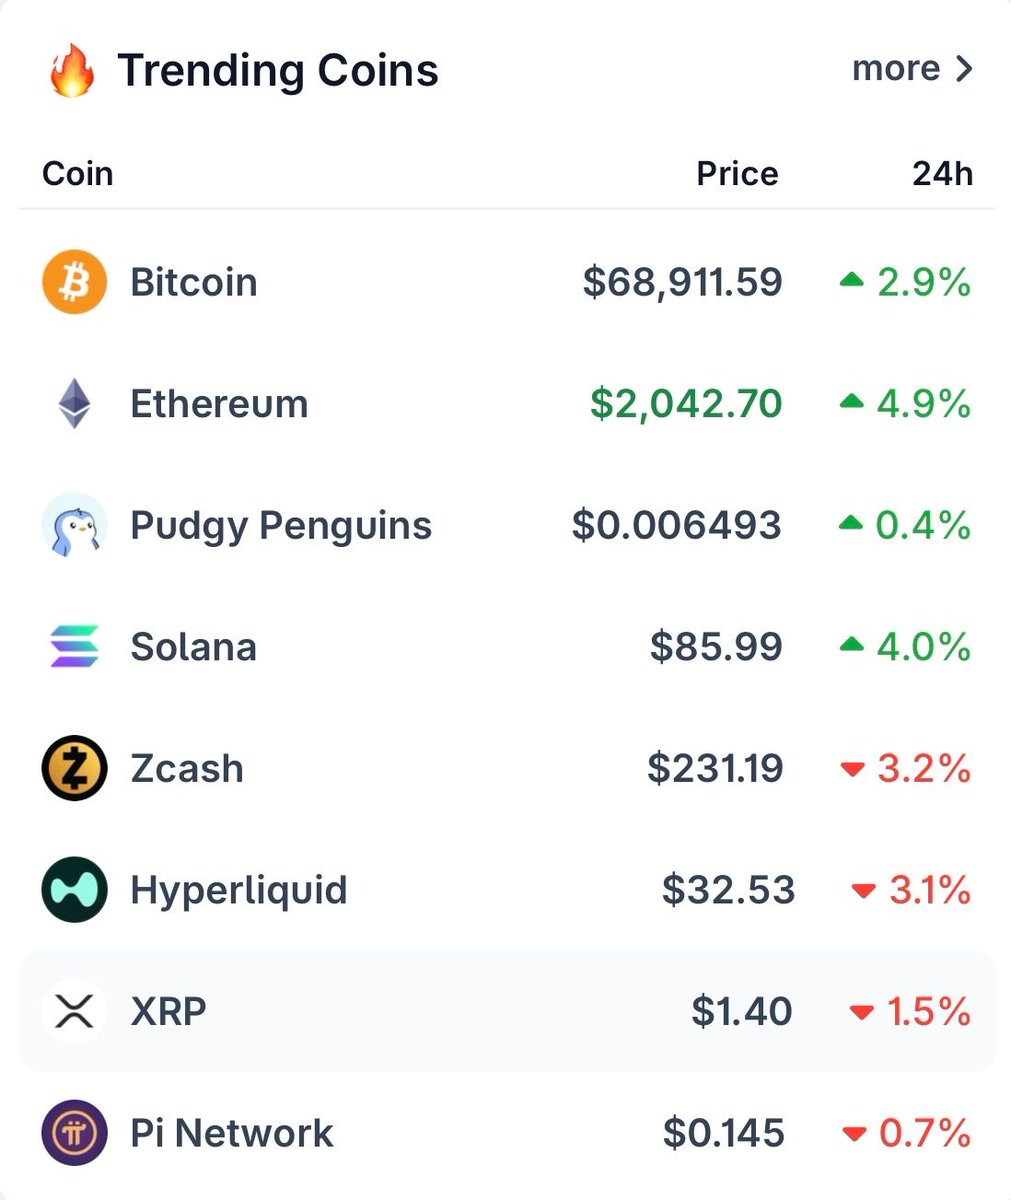Click the Solana logo icon
This screenshot has height=1200, width=1011.
tap(74, 647)
